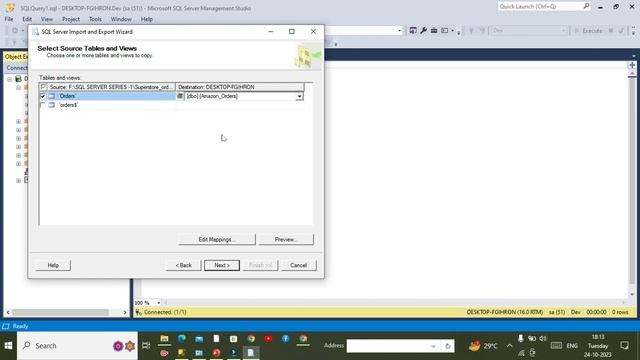Click the microphone icon in system tray
Viewport: 640px width, 360px height.
(x=521, y=338)
